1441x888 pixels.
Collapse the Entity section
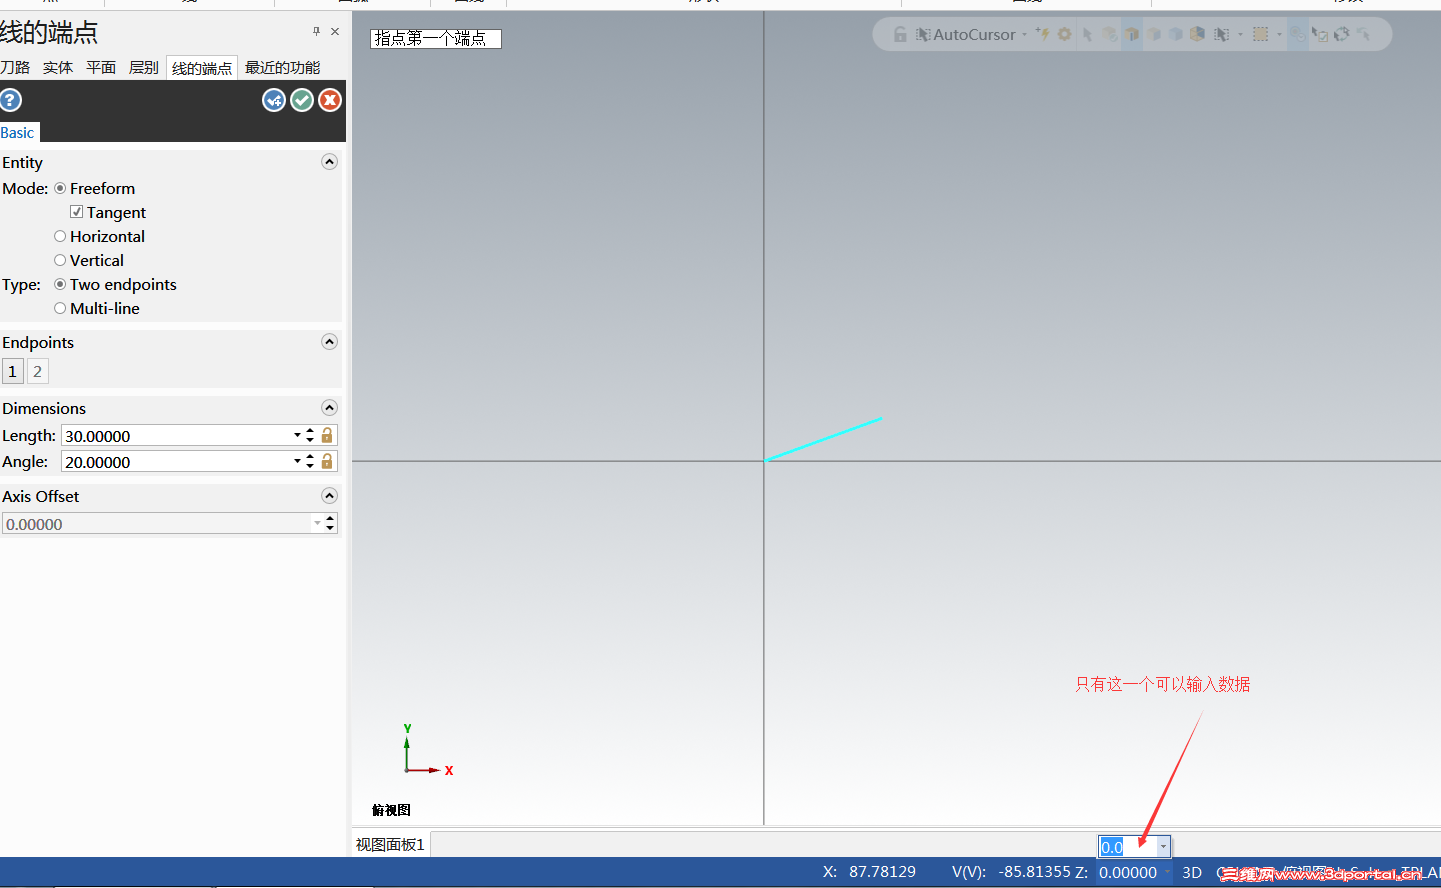tap(329, 162)
